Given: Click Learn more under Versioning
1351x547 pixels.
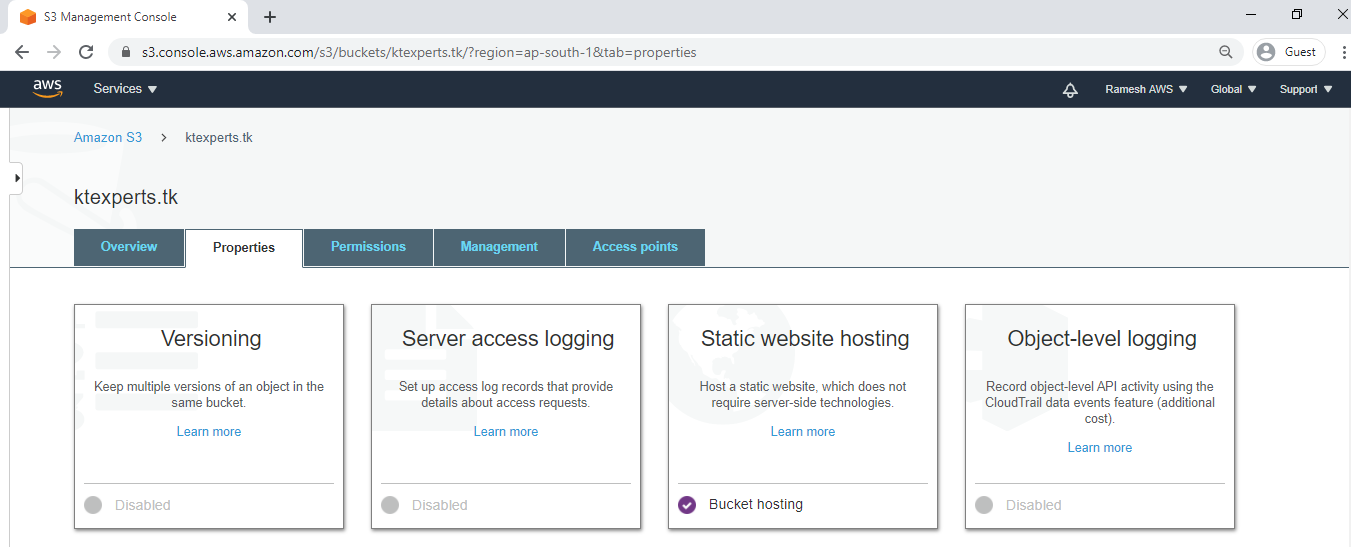Looking at the screenshot, I should pyautogui.click(x=209, y=432).
